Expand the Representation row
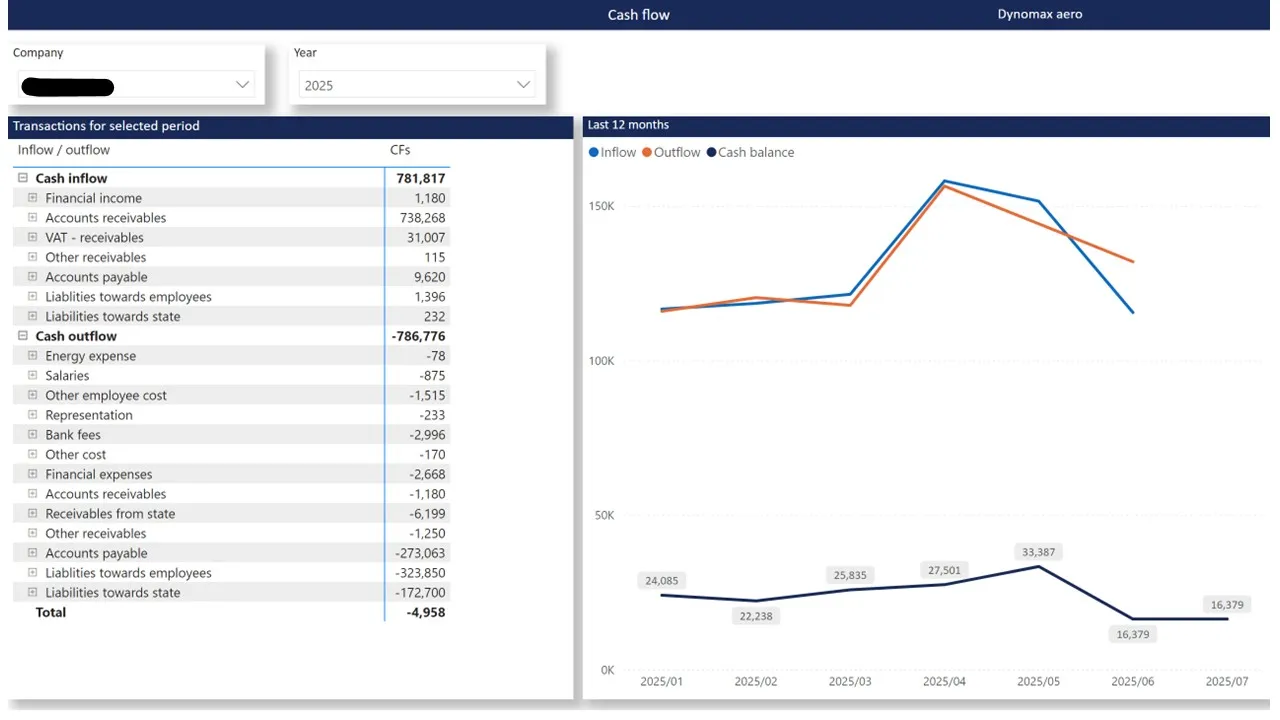Image resolution: width=1280 pixels, height=720 pixels. tap(33, 415)
